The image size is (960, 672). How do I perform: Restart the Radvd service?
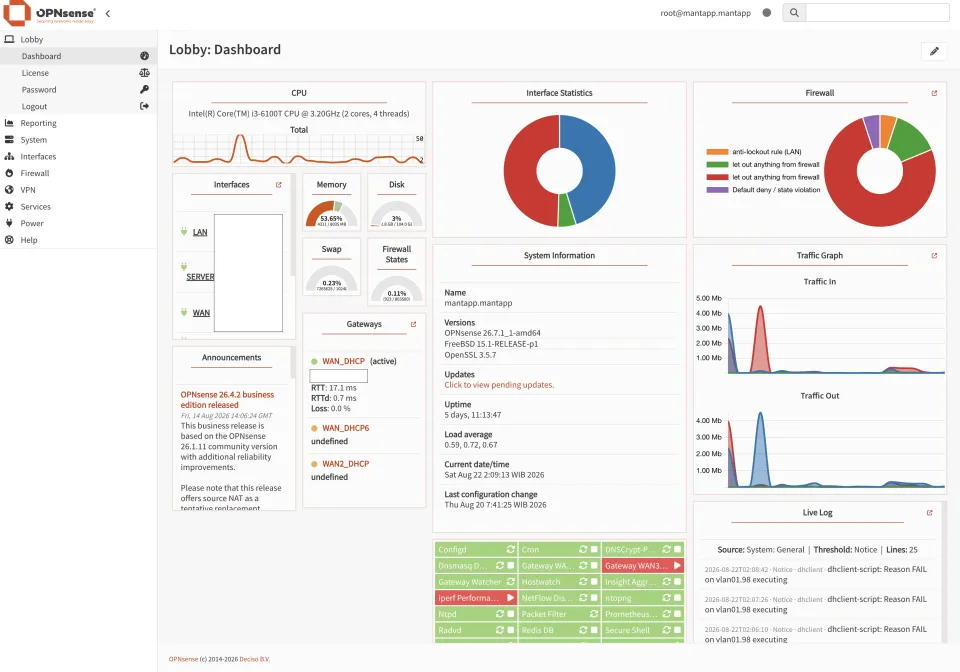tap(500, 630)
